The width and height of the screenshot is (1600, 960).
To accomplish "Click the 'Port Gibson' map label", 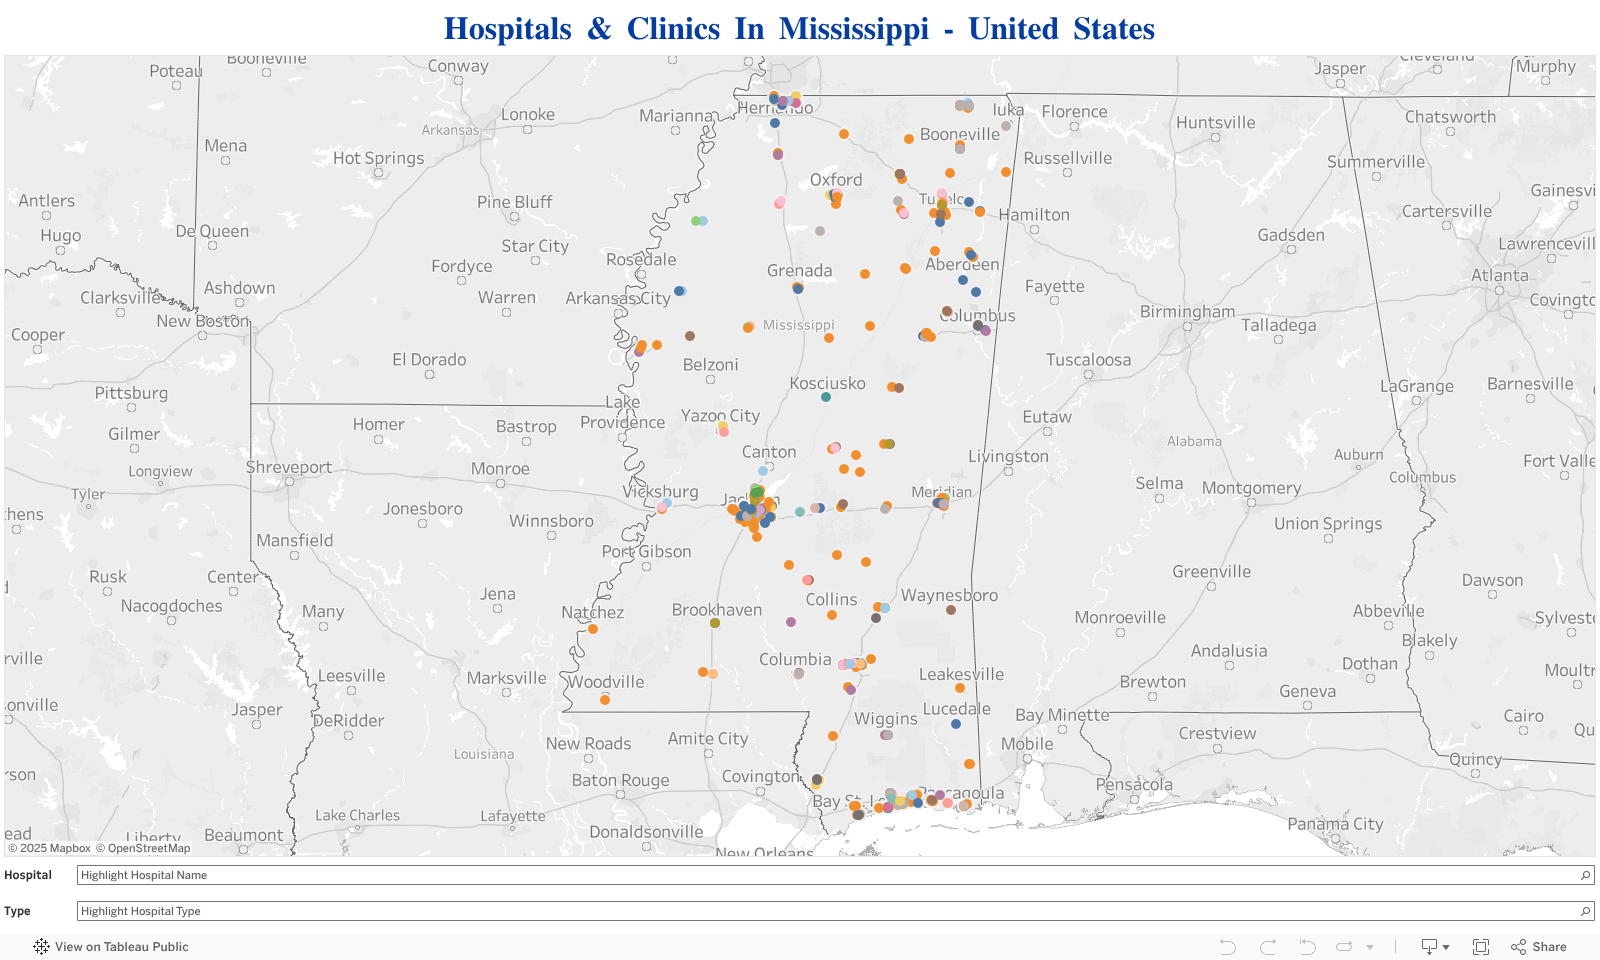I will coord(647,551).
